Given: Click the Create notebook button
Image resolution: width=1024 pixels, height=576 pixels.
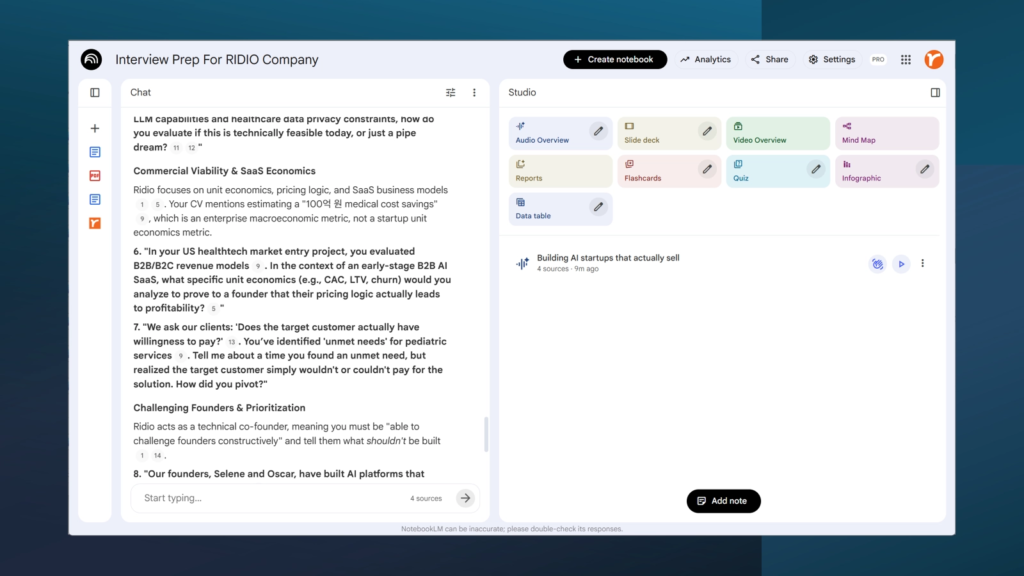Looking at the screenshot, I should (615, 60).
